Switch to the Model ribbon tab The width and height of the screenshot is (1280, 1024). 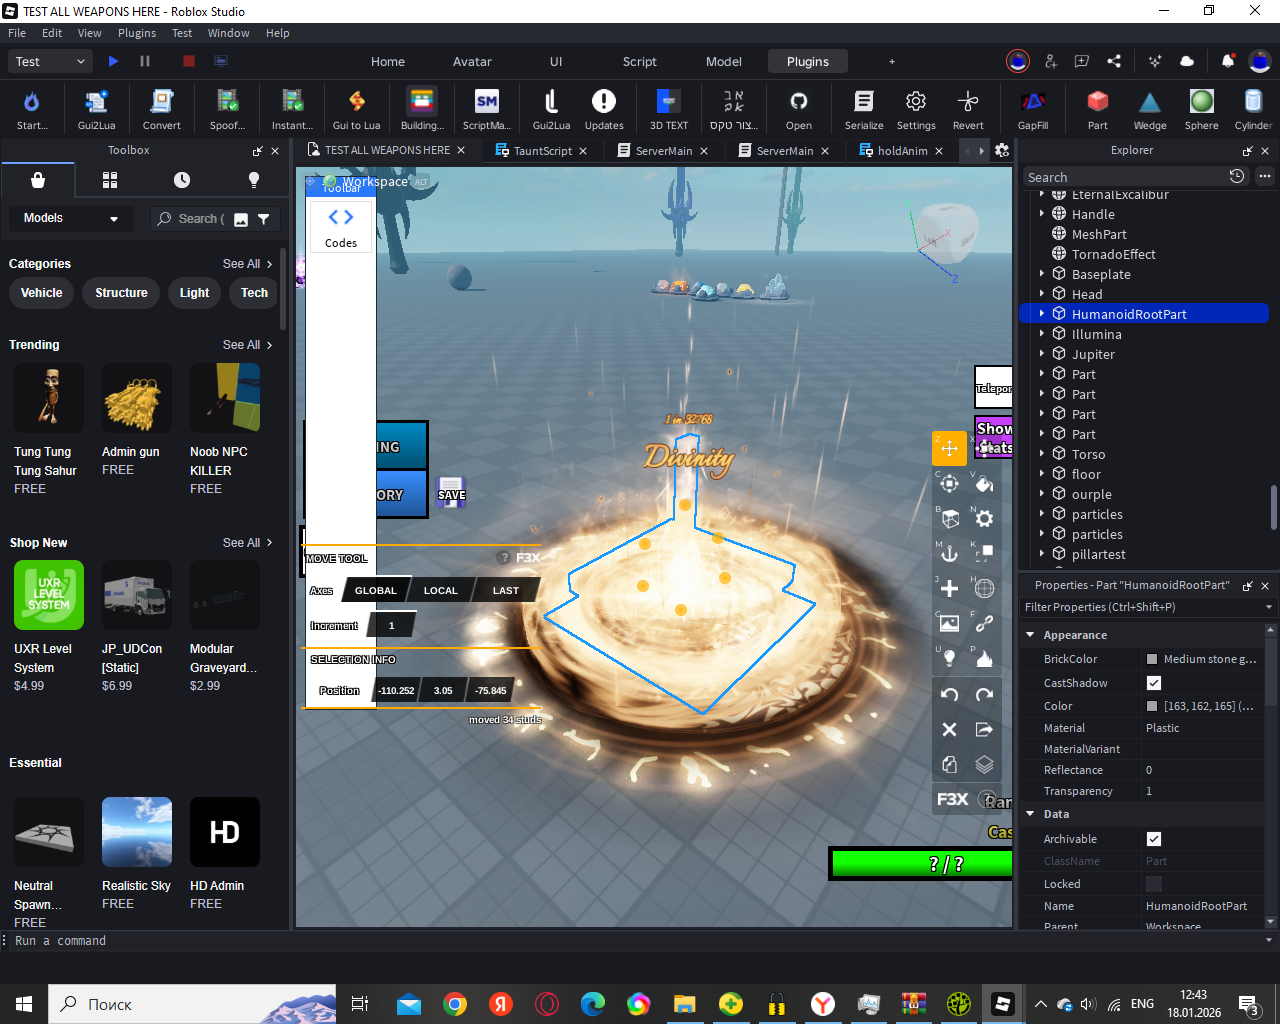[x=724, y=61]
